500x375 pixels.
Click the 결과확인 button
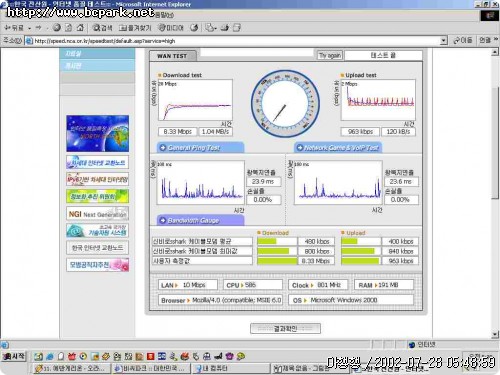tap(285, 328)
